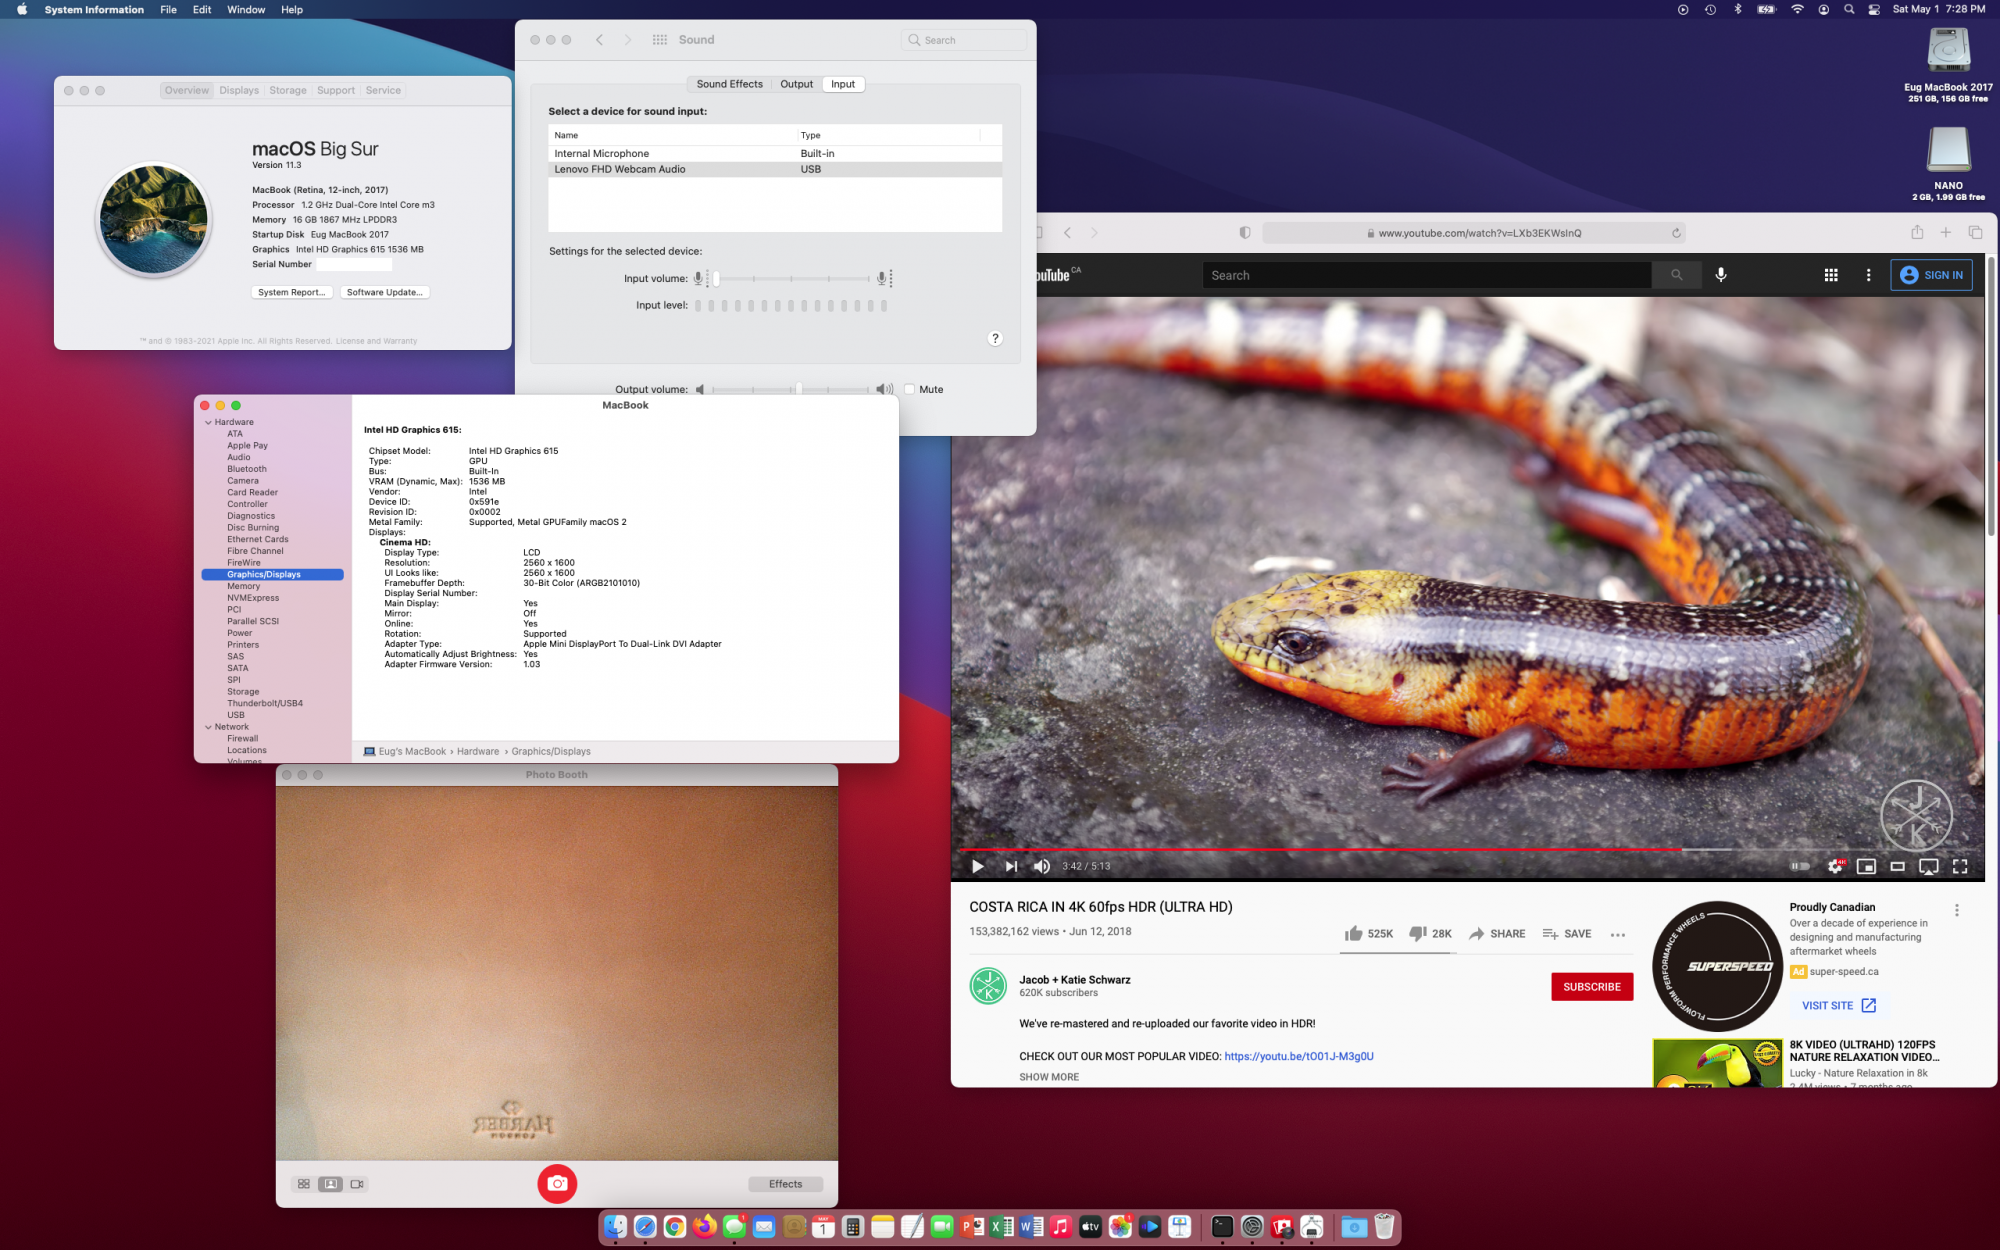Image resolution: width=2000 pixels, height=1250 pixels.
Task: Start a YouTube voice search with the microphone
Action: coord(1721,274)
